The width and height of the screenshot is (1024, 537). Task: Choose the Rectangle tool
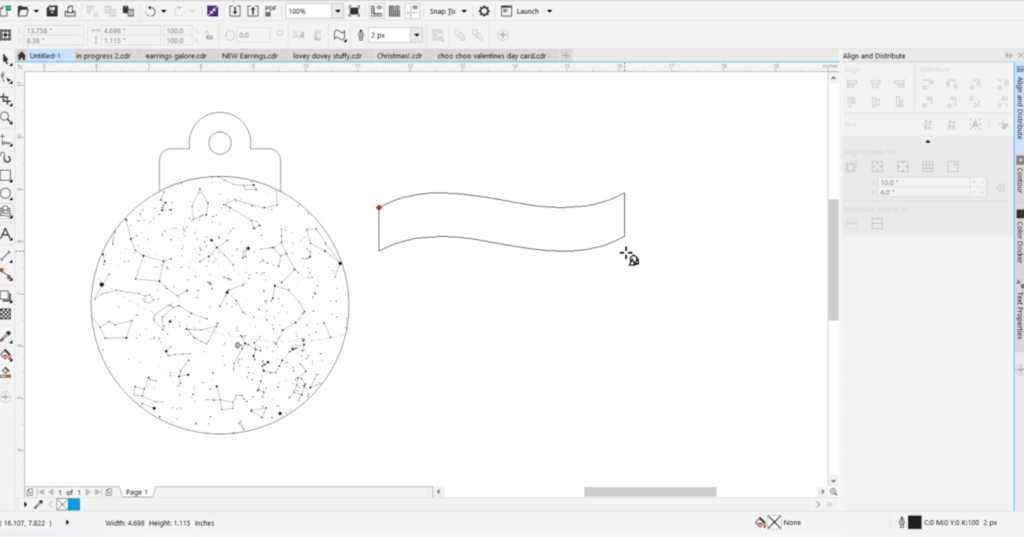click(x=7, y=175)
